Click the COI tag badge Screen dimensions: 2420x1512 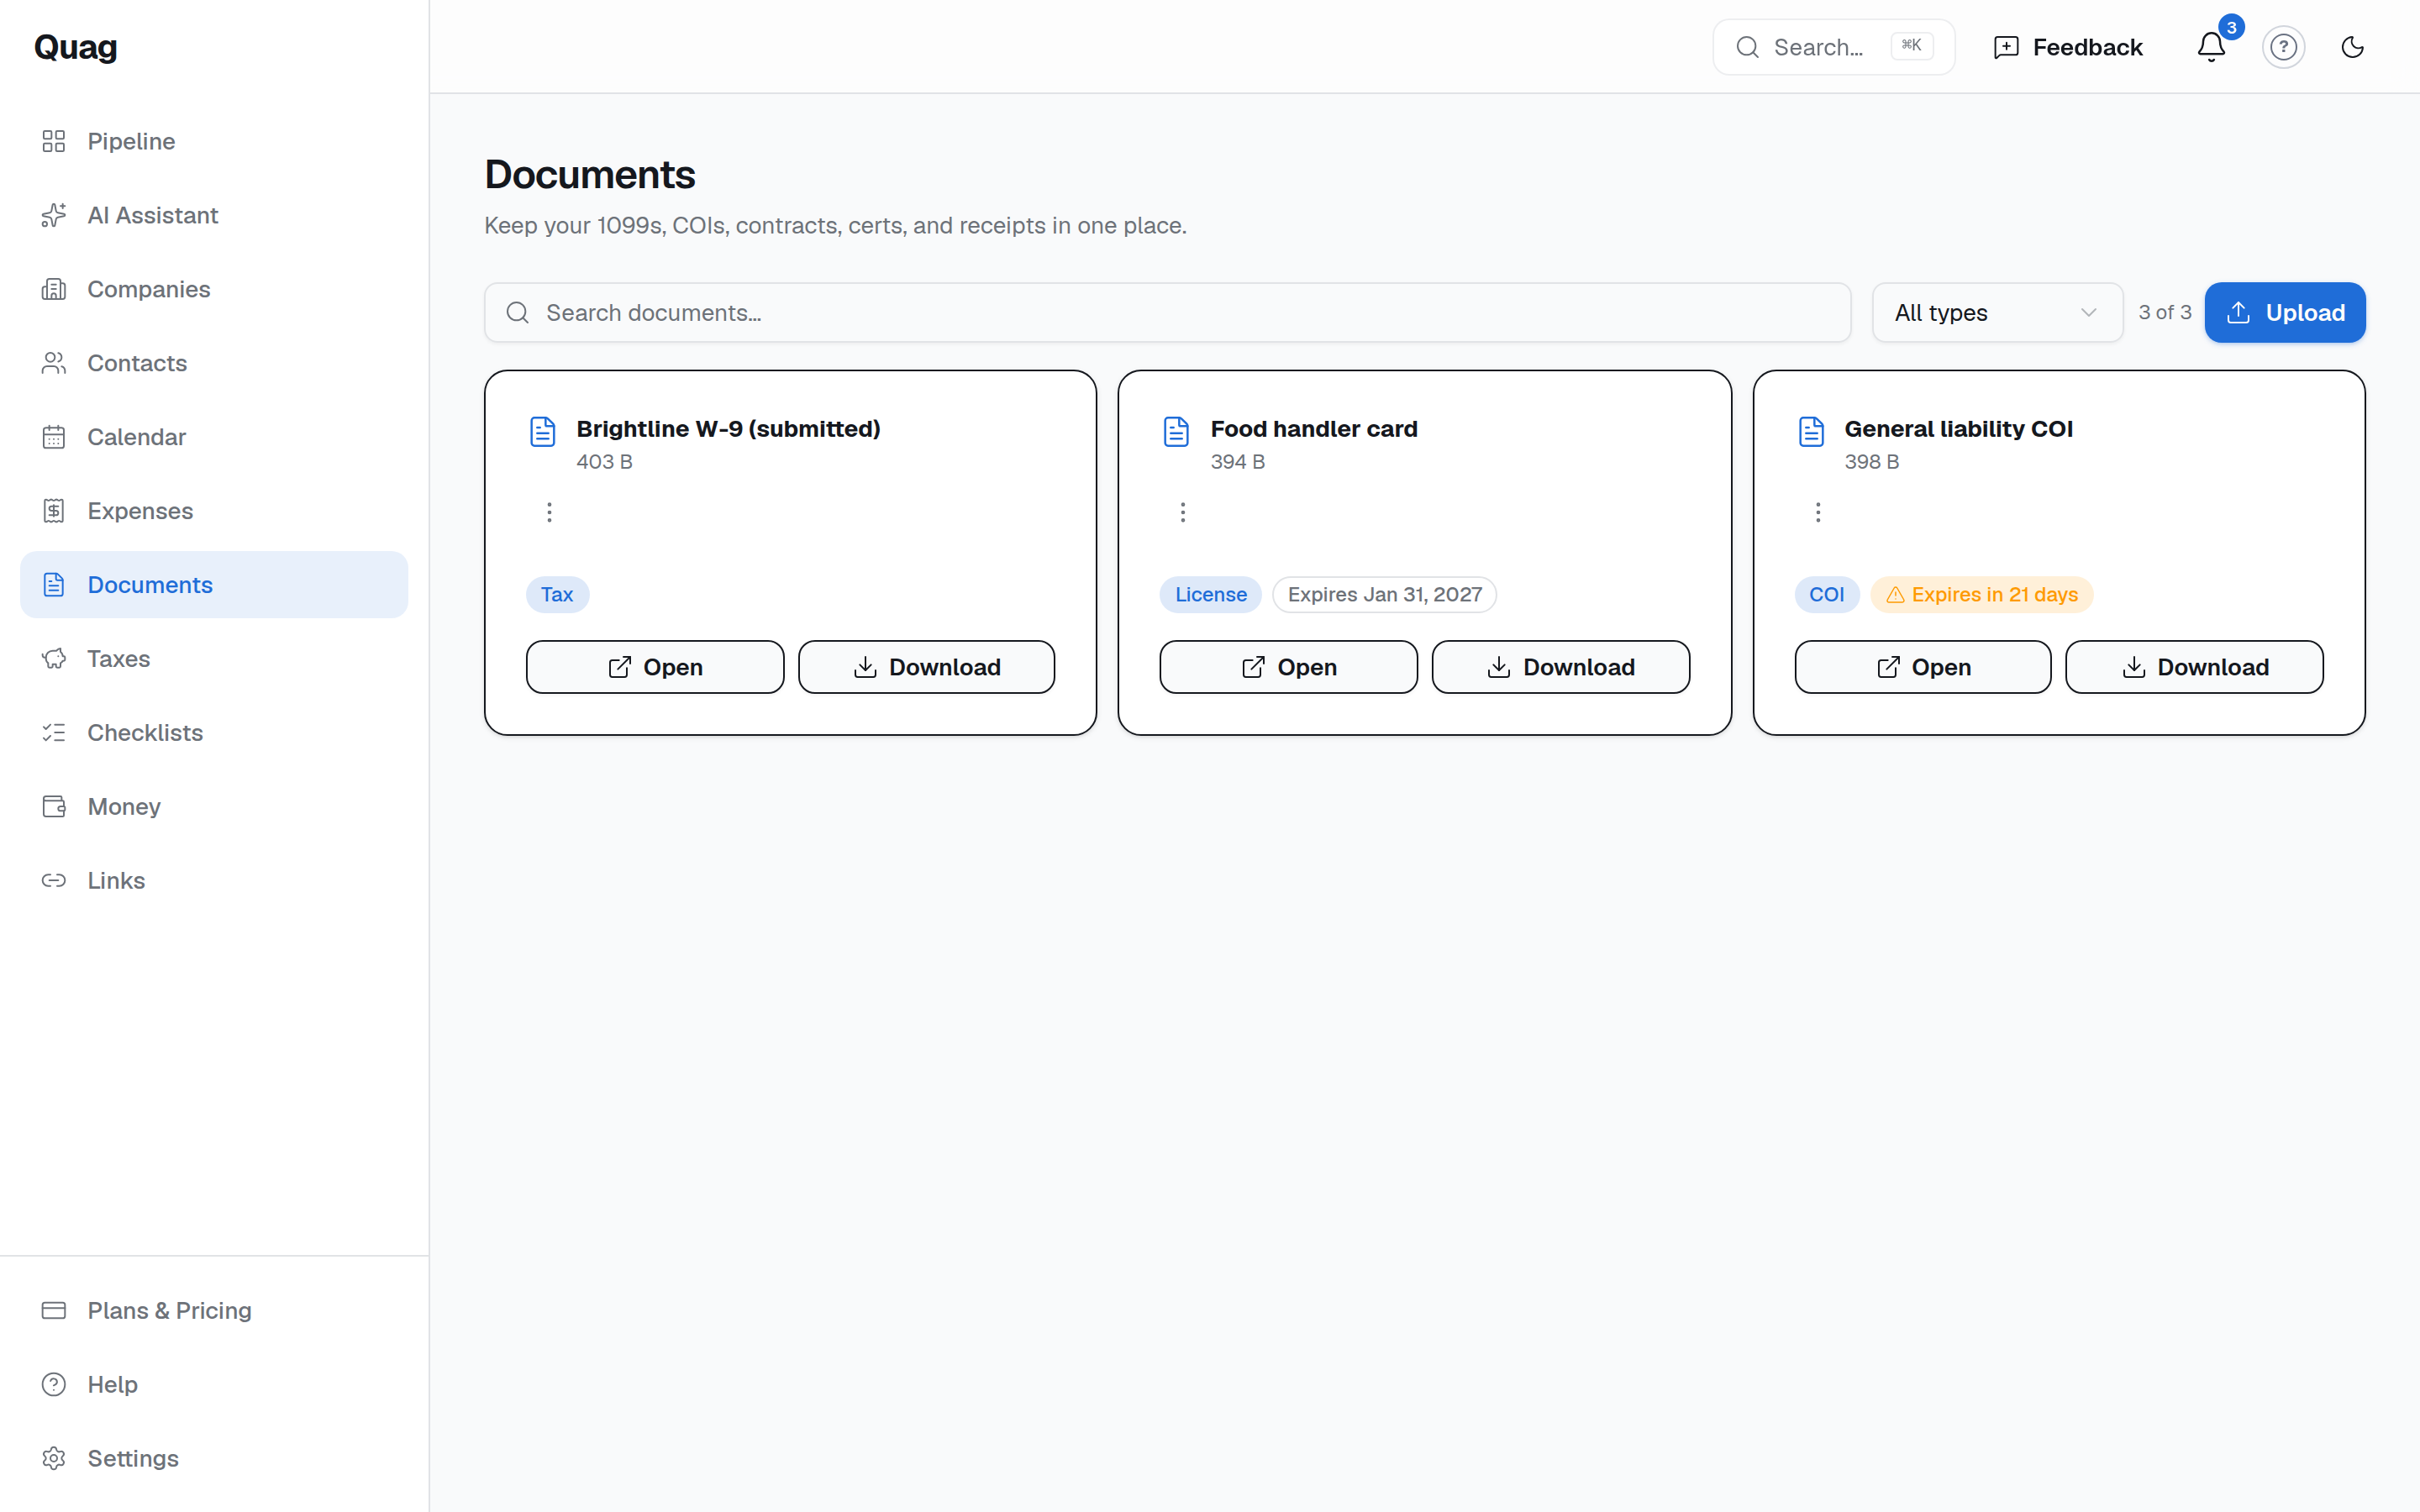pos(1827,595)
